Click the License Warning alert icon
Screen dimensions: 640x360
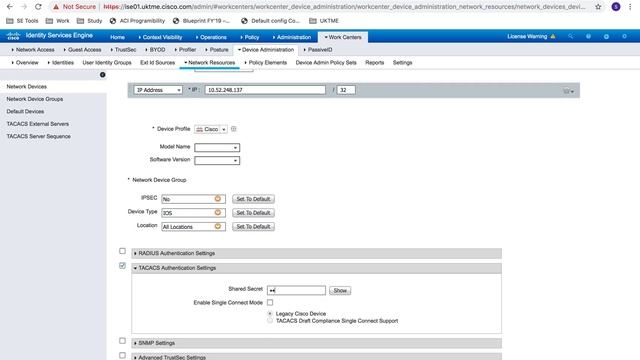553,36
